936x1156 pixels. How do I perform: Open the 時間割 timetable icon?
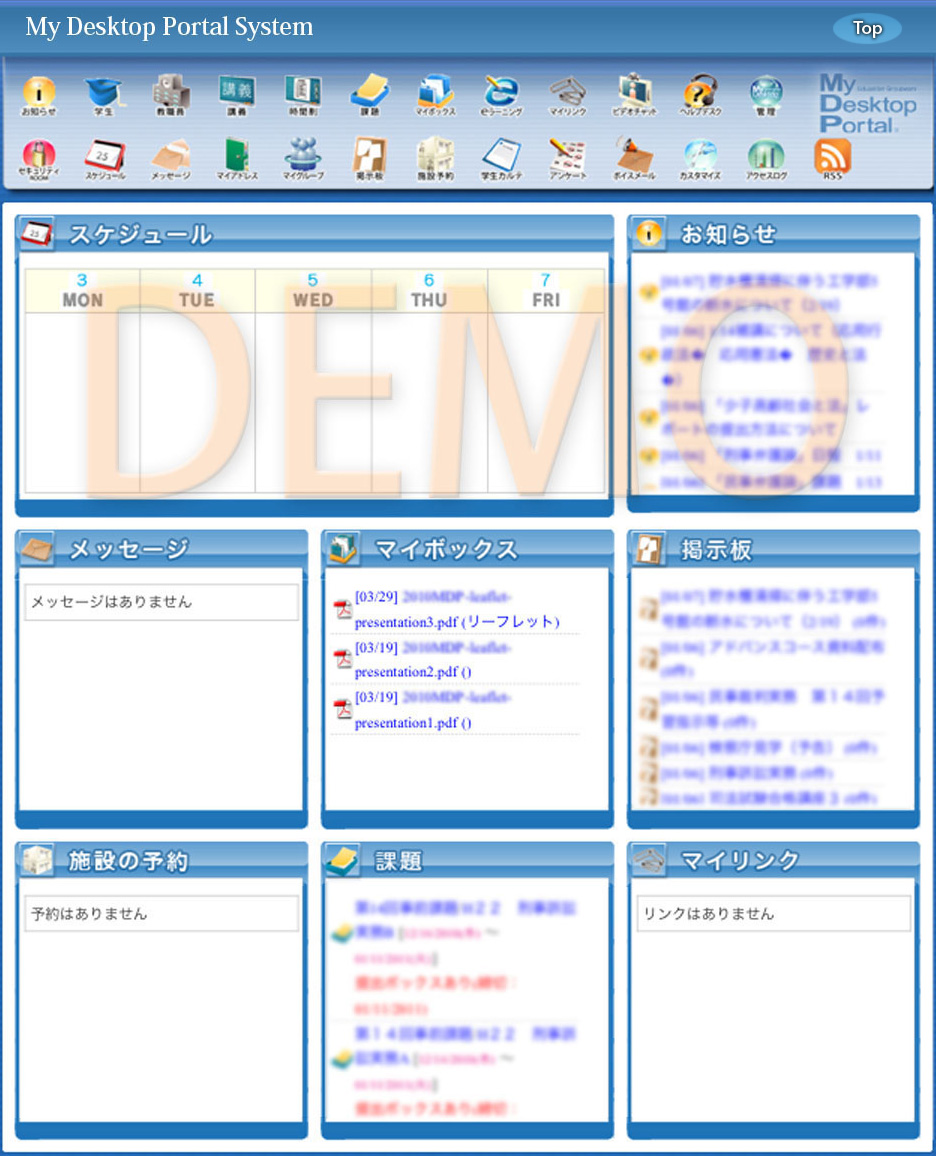coord(302,93)
